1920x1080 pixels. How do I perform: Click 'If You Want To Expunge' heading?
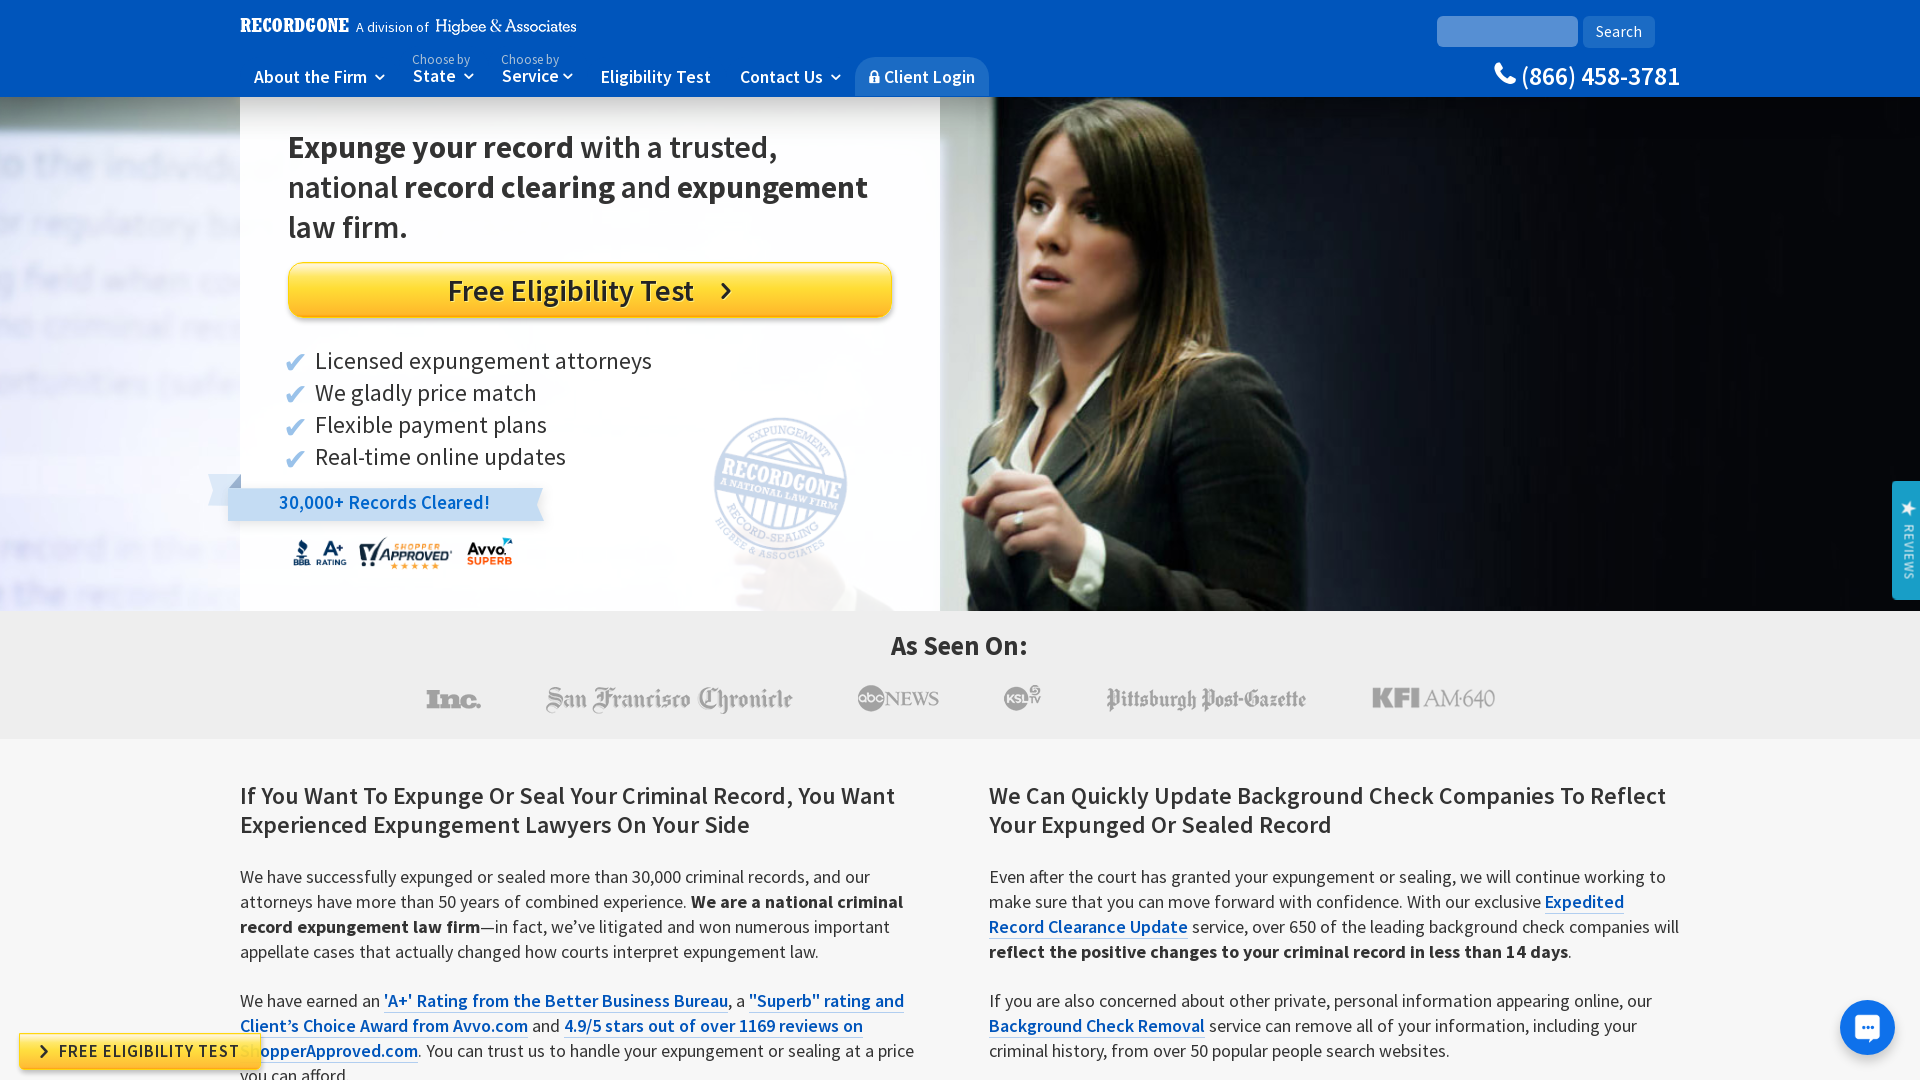(567, 810)
